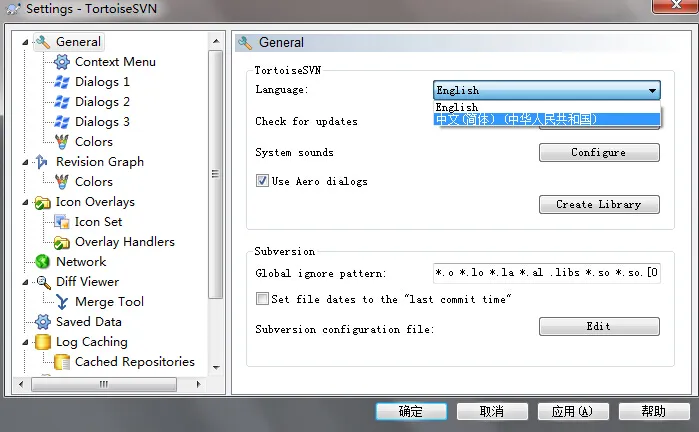Click the 确定 (OK) button

(411, 411)
